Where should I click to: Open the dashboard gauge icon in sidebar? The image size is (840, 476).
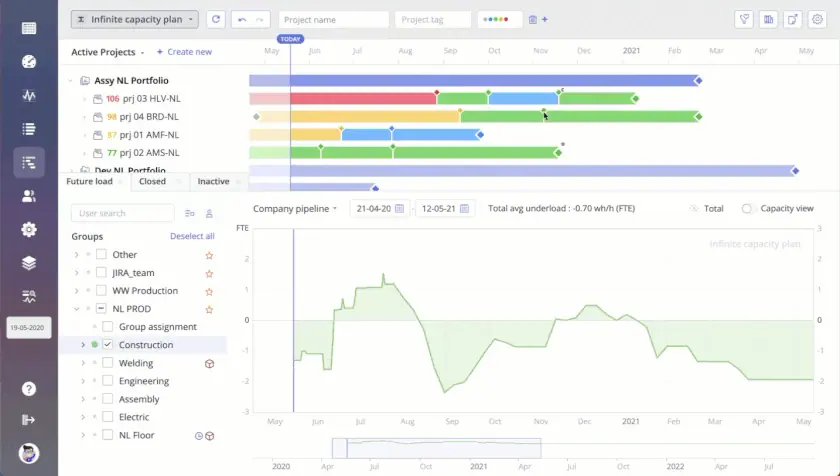[x=28, y=62]
